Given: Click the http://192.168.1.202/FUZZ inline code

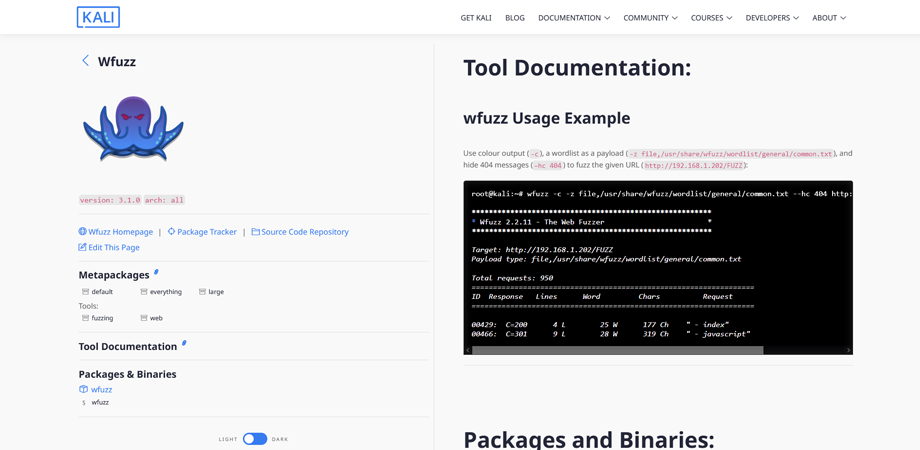Looking at the screenshot, I should [x=694, y=166].
